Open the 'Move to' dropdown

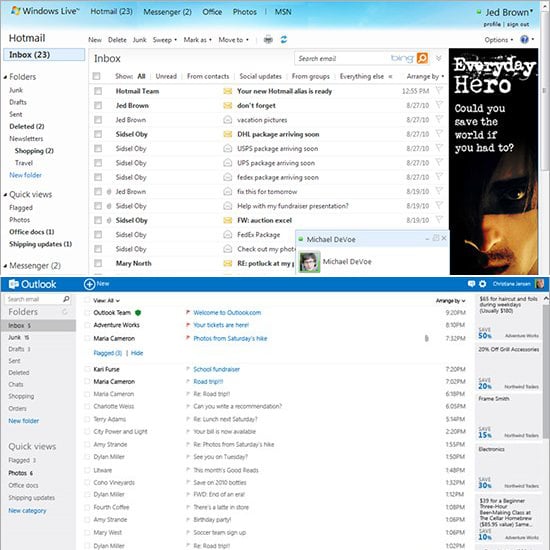(x=233, y=40)
